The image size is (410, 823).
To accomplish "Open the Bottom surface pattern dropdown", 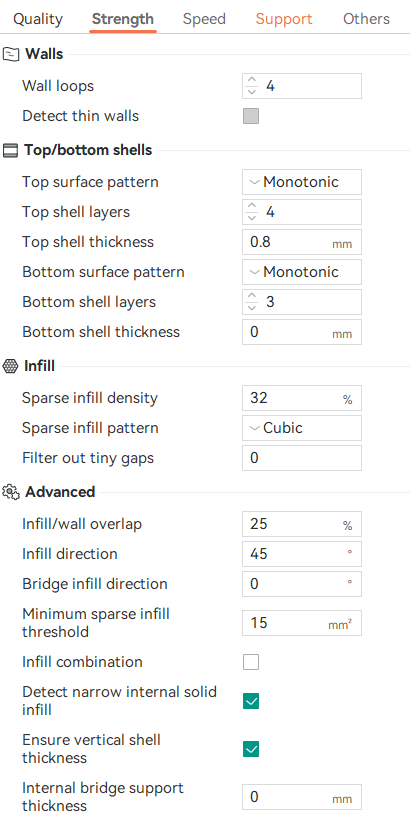I will [302, 272].
